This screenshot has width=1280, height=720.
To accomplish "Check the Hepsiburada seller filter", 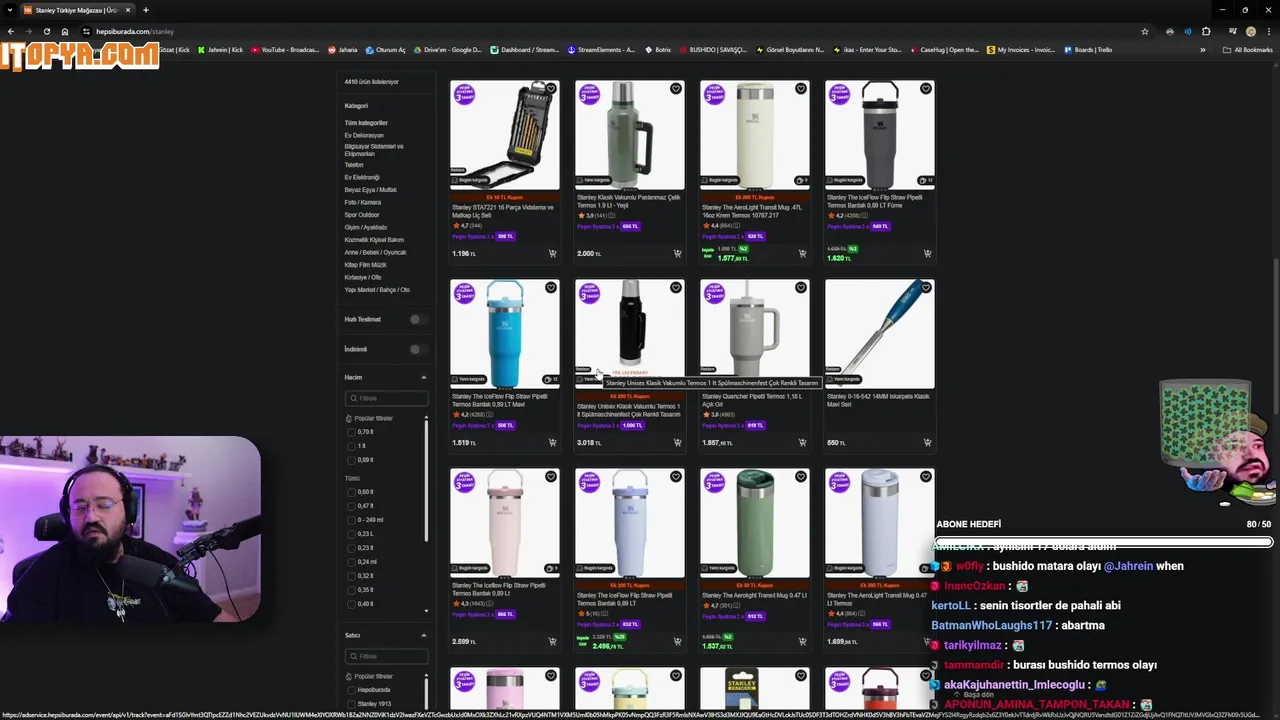I will (351, 690).
